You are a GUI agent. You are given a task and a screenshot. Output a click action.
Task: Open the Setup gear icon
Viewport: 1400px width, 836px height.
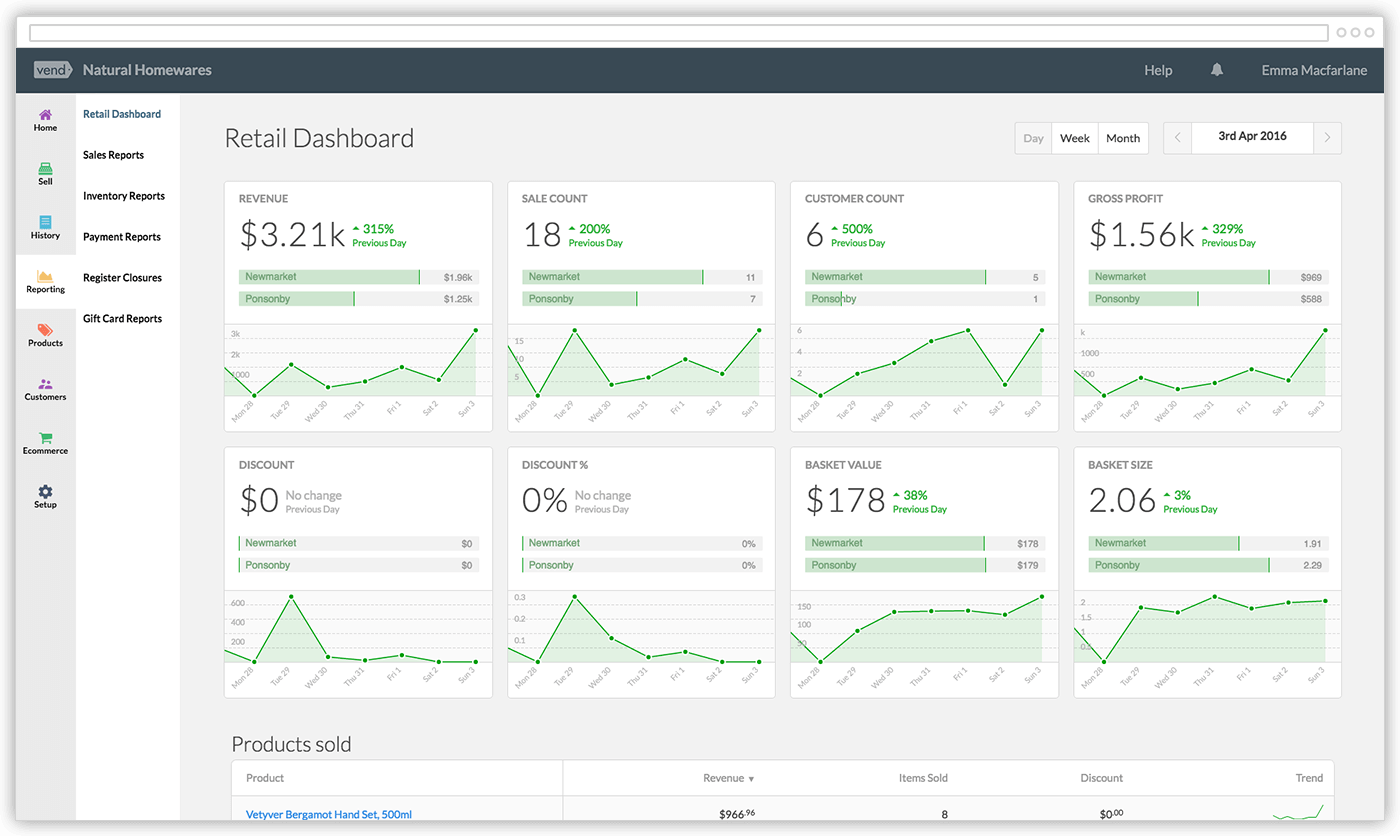tap(45, 492)
